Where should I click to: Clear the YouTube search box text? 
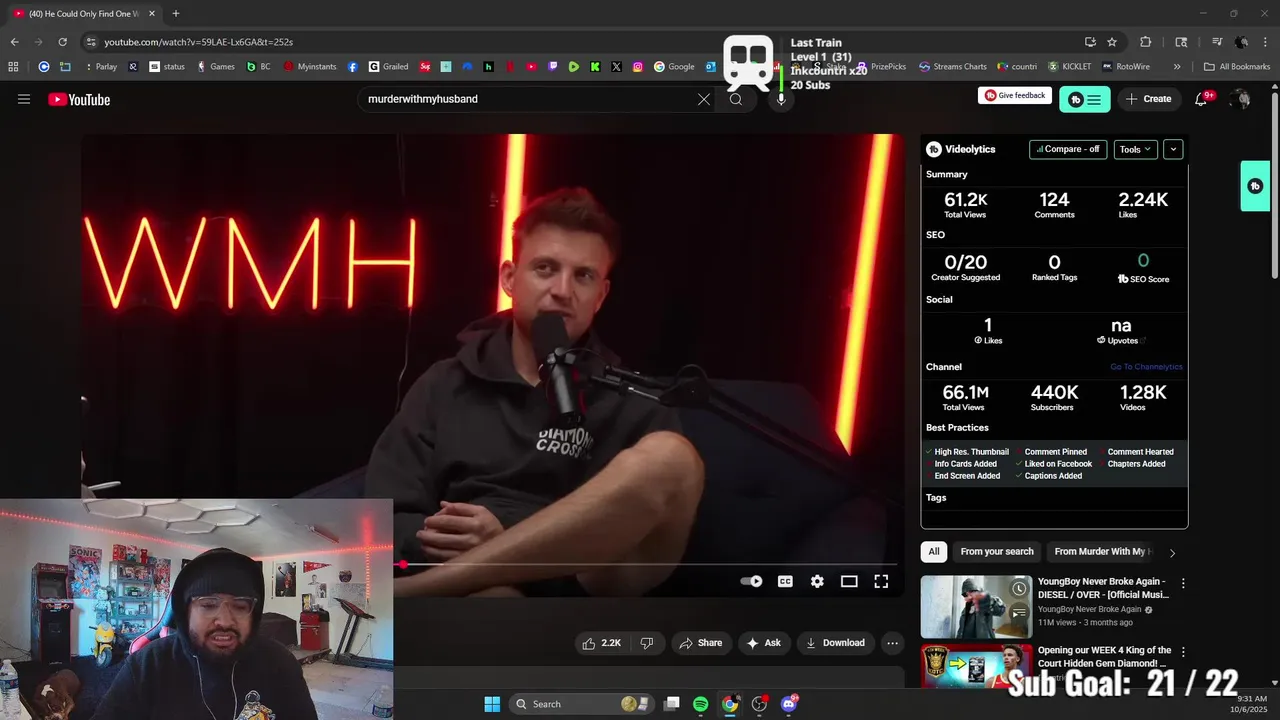(x=704, y=99)
